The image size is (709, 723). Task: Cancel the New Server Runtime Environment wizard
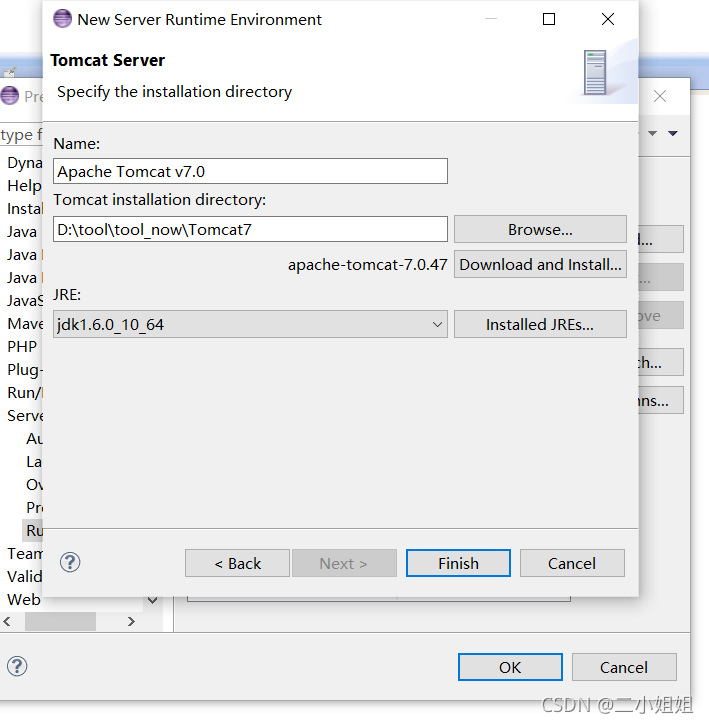tap(572, 563)
